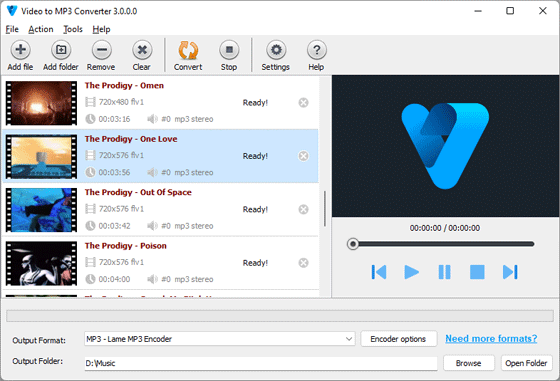Expand the Output Format dropdown
Viewport: 560px width, 381px height.
tap(349, 339)
